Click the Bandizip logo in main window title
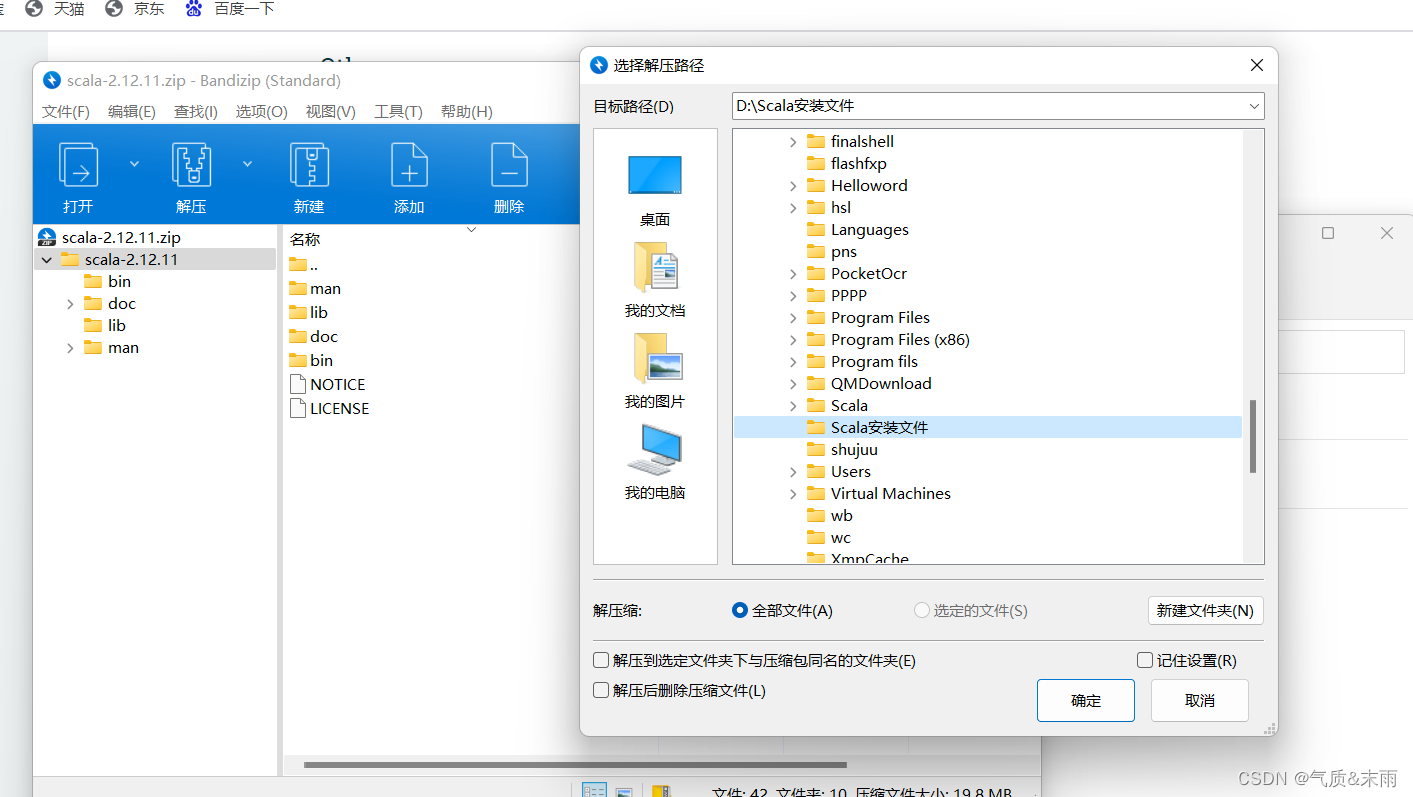Image resolution: width=1413 pixels, height=797 pixels. [x=51, y=80]
